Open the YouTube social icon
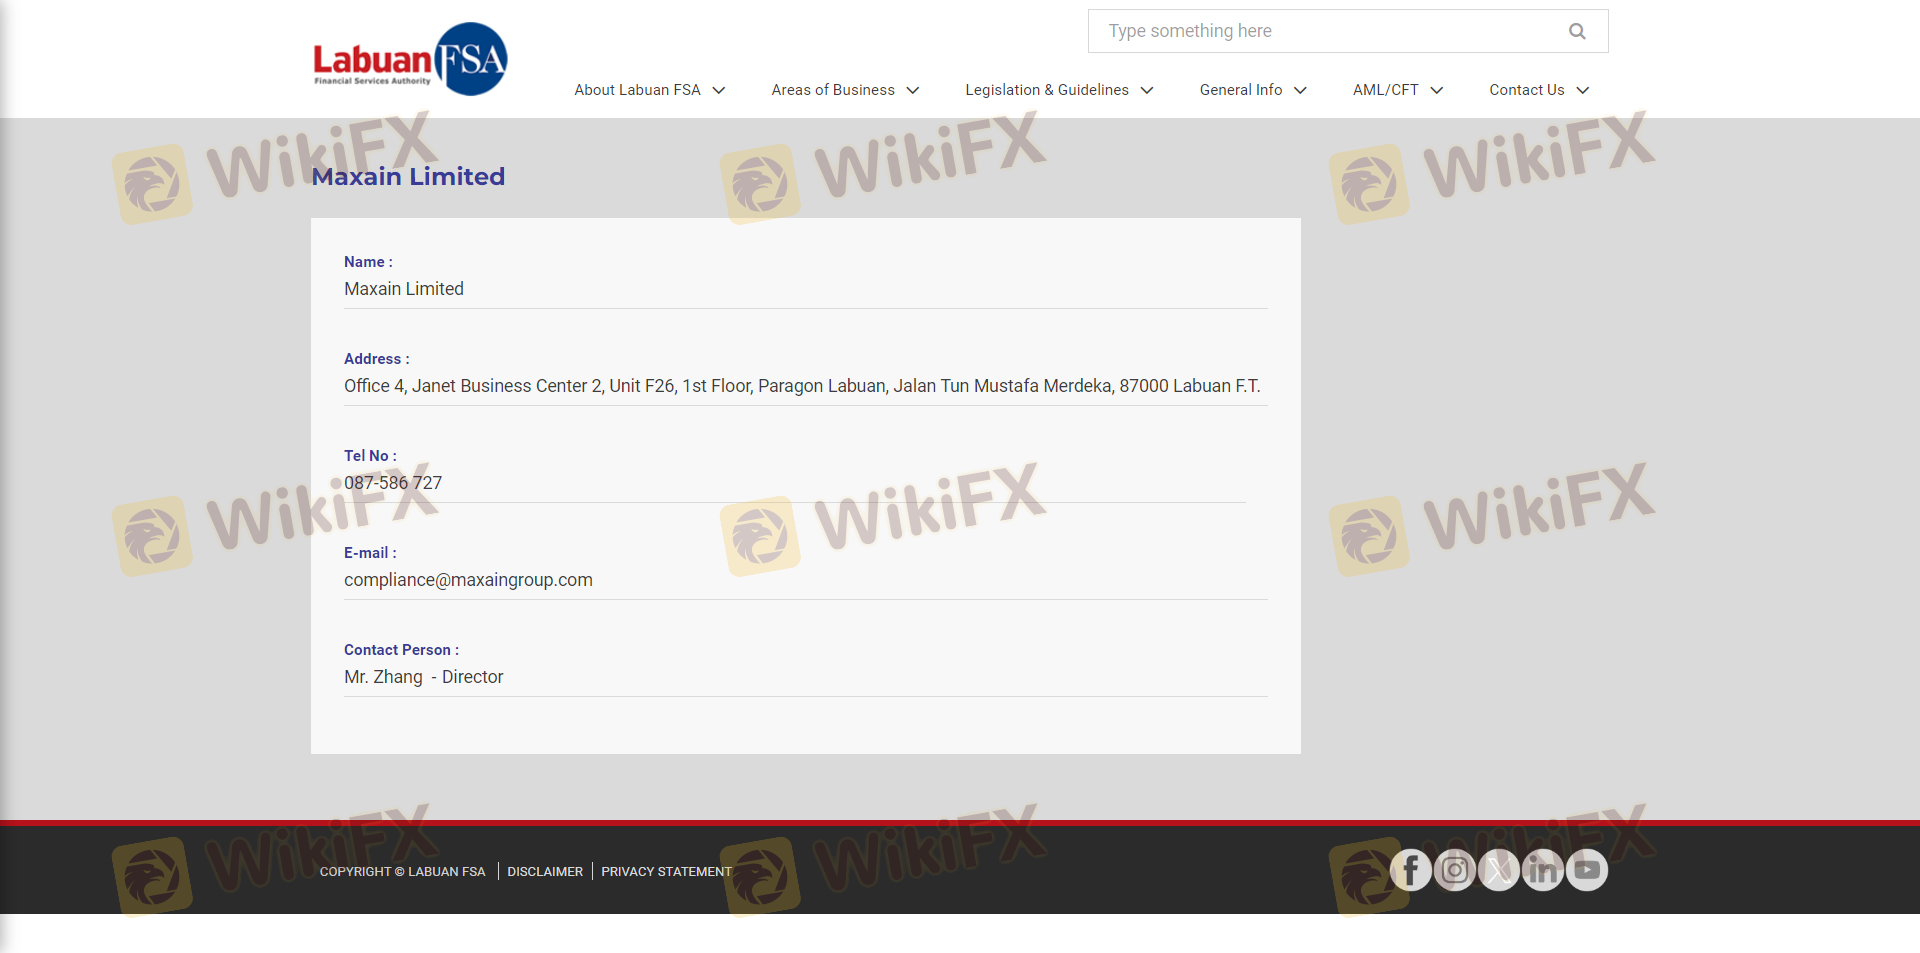 point(1587,870)
